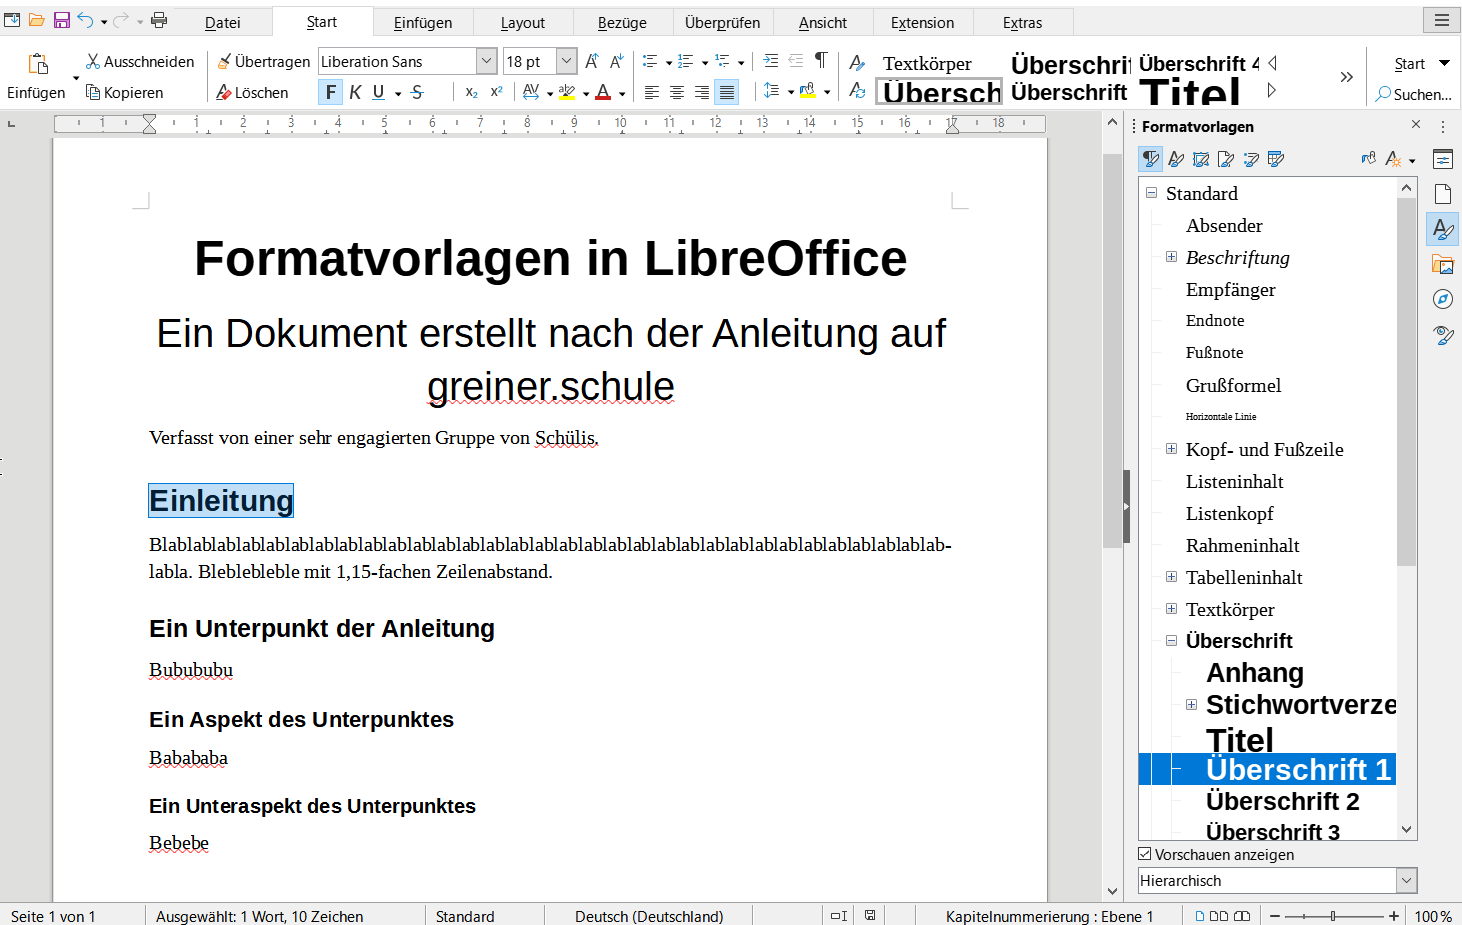The image size is (1462, 925).
Task: Click the Ausschneiden (cut) button
Action: (x=140, y=61)
